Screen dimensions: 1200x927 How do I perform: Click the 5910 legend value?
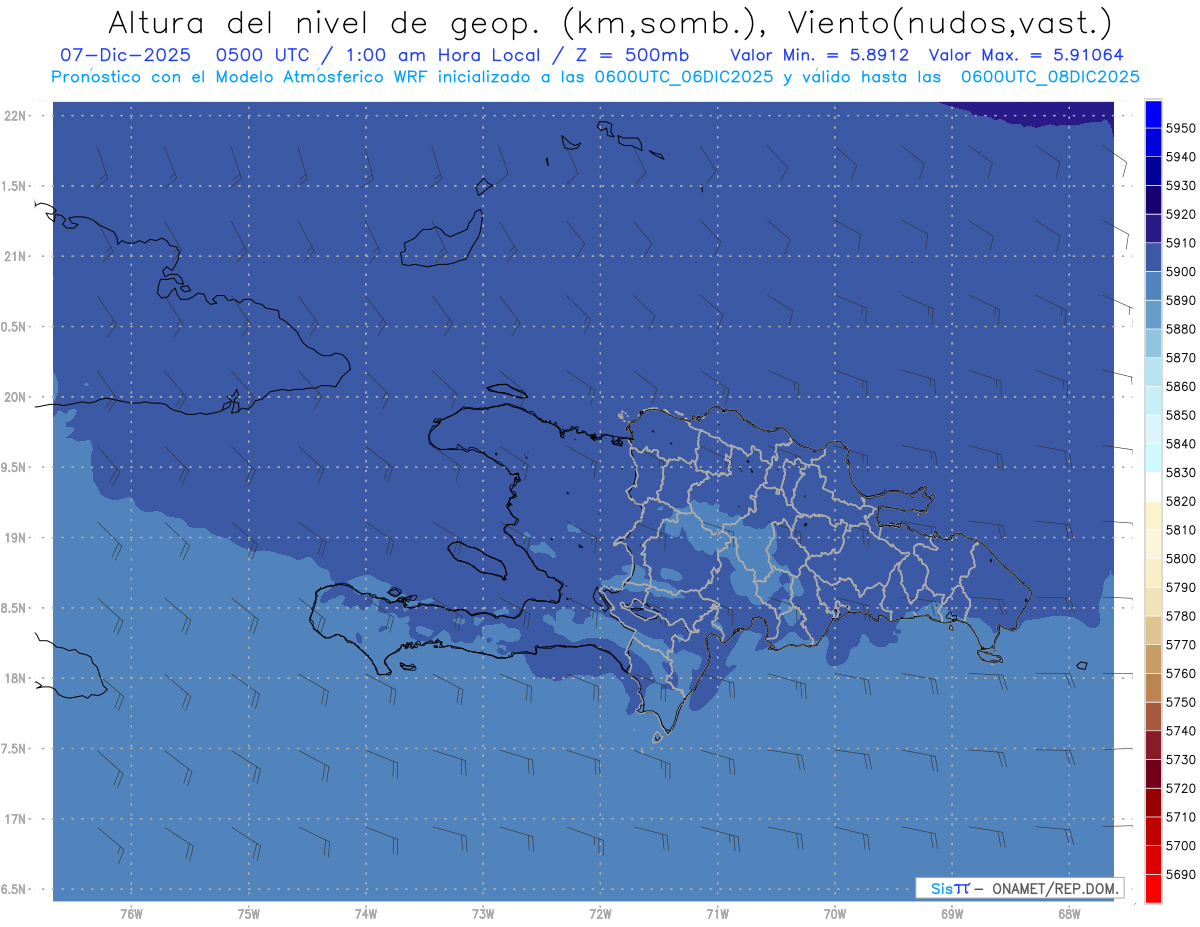pyautogui.click(x=1180, y=243)
